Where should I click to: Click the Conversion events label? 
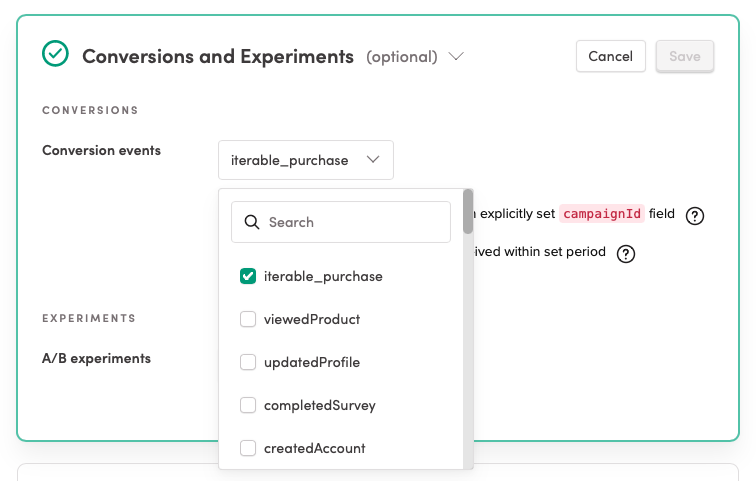(x=101, y=150)
